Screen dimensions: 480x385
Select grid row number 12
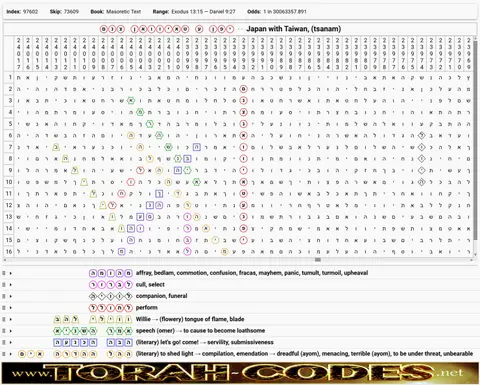9,205
